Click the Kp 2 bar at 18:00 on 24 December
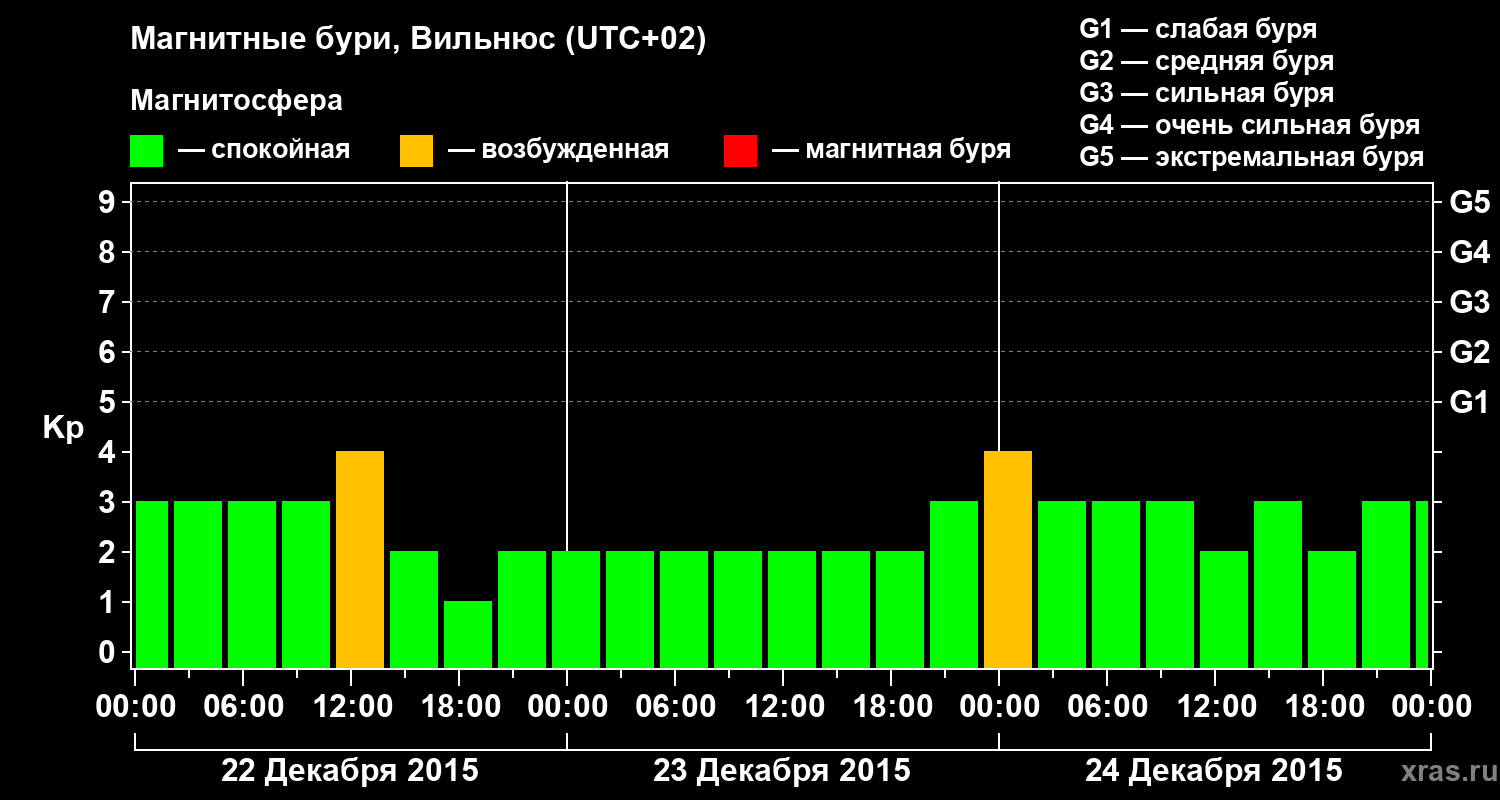Viewport: 1500px width, 800px height. (1332, 610)
